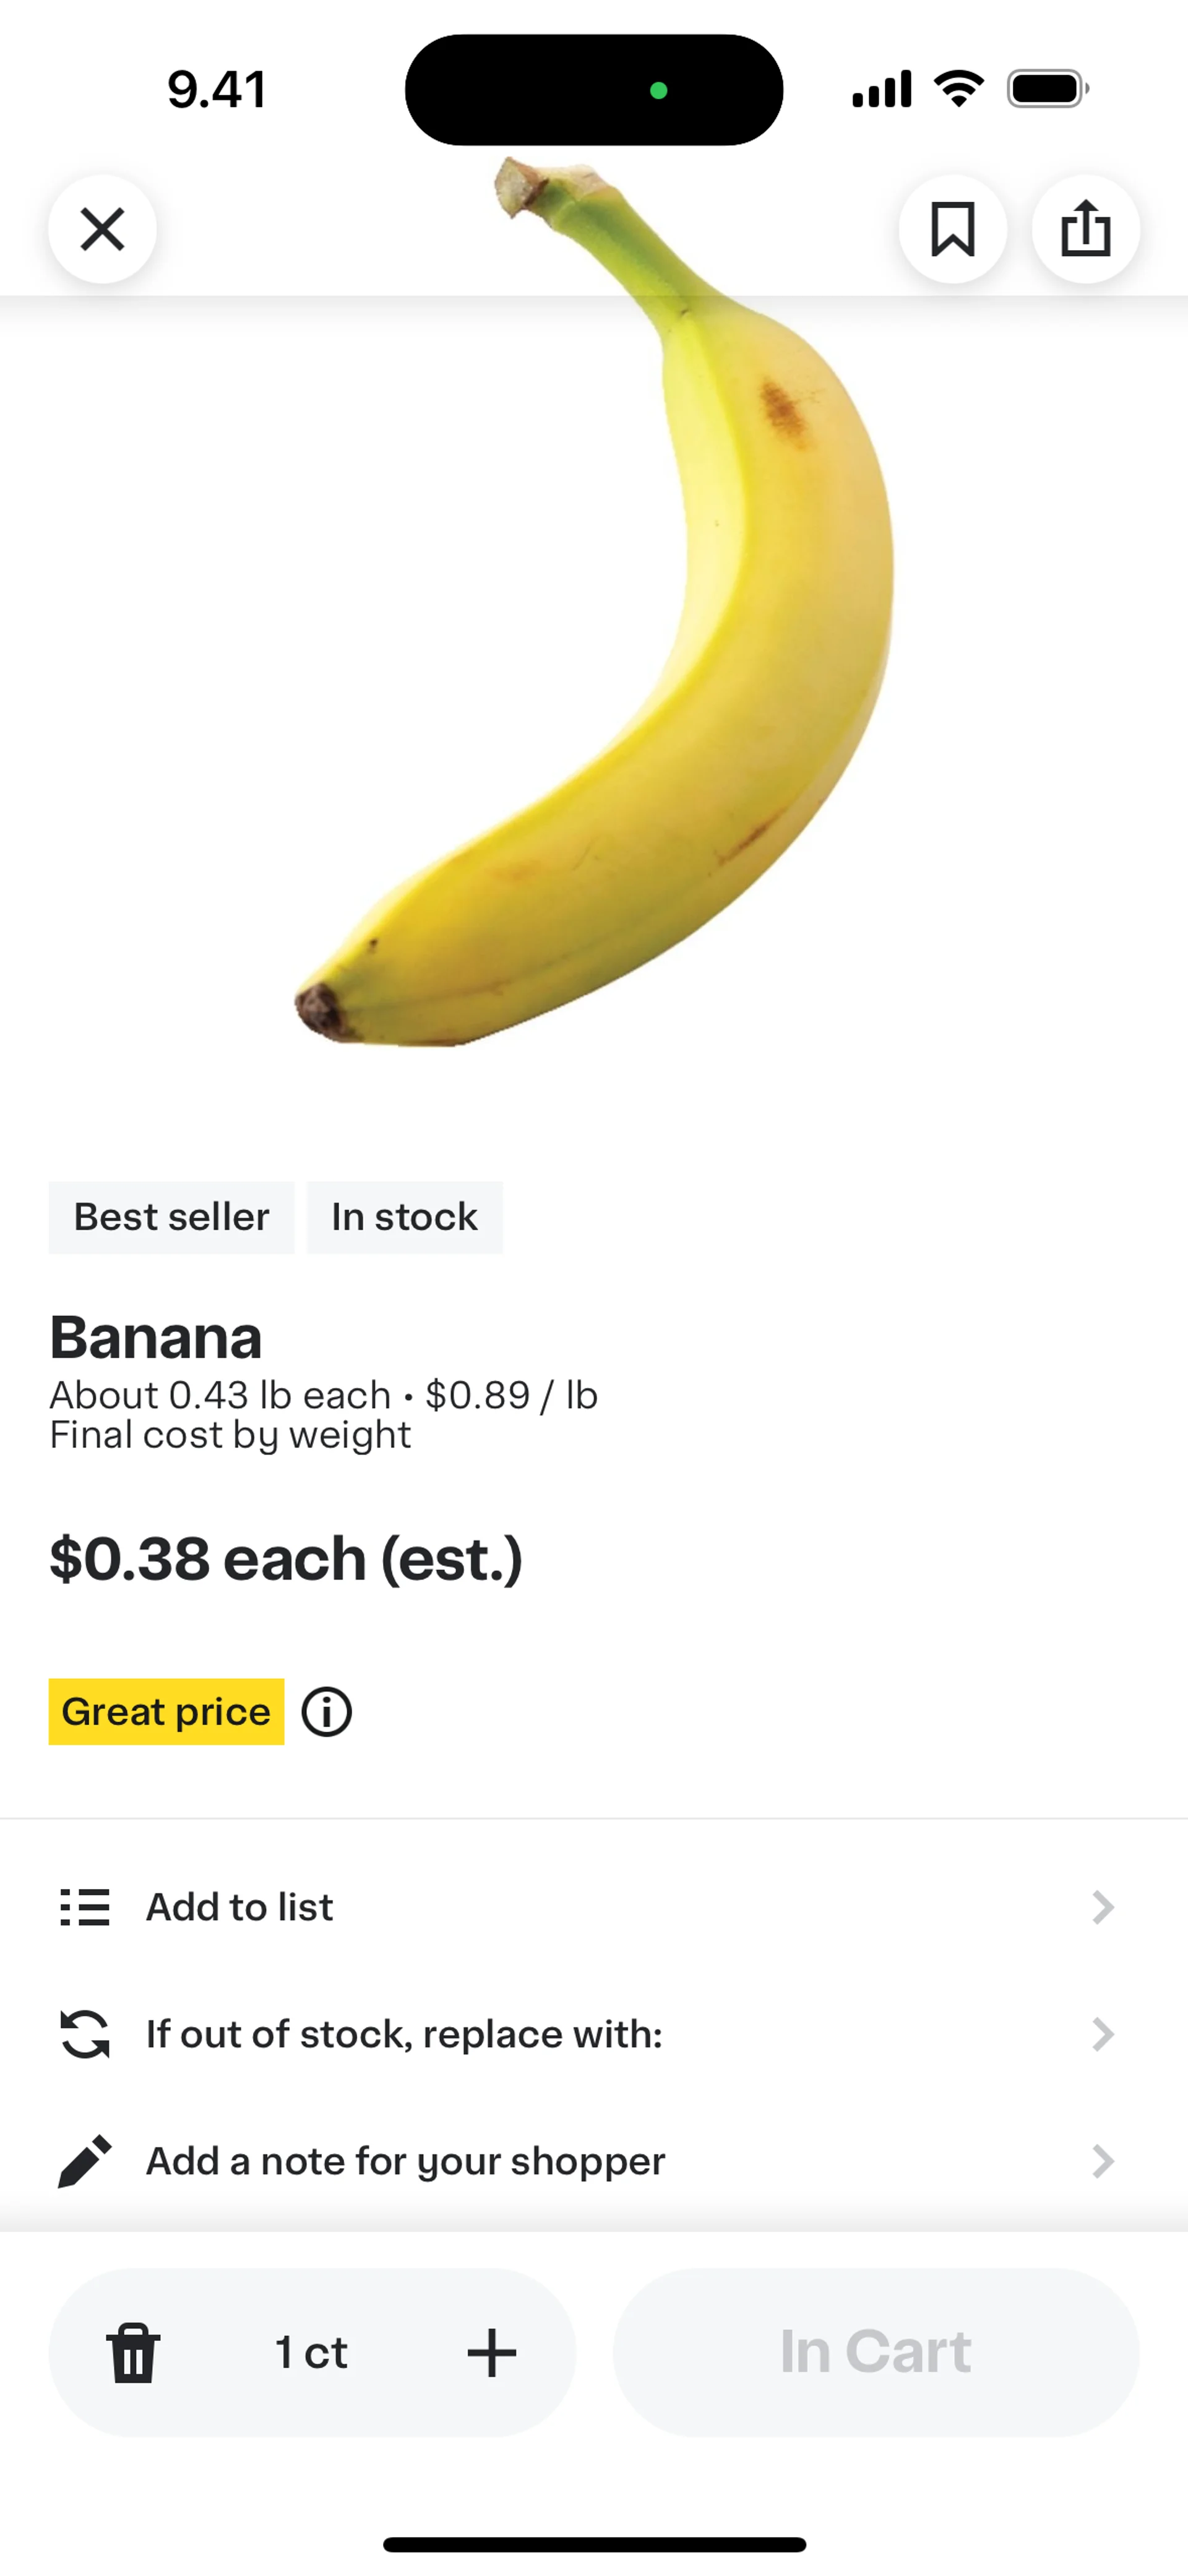Tap the 1 ct quantity label
Viewport: 1188px width, 2576px height.
tap(311, 2352)
